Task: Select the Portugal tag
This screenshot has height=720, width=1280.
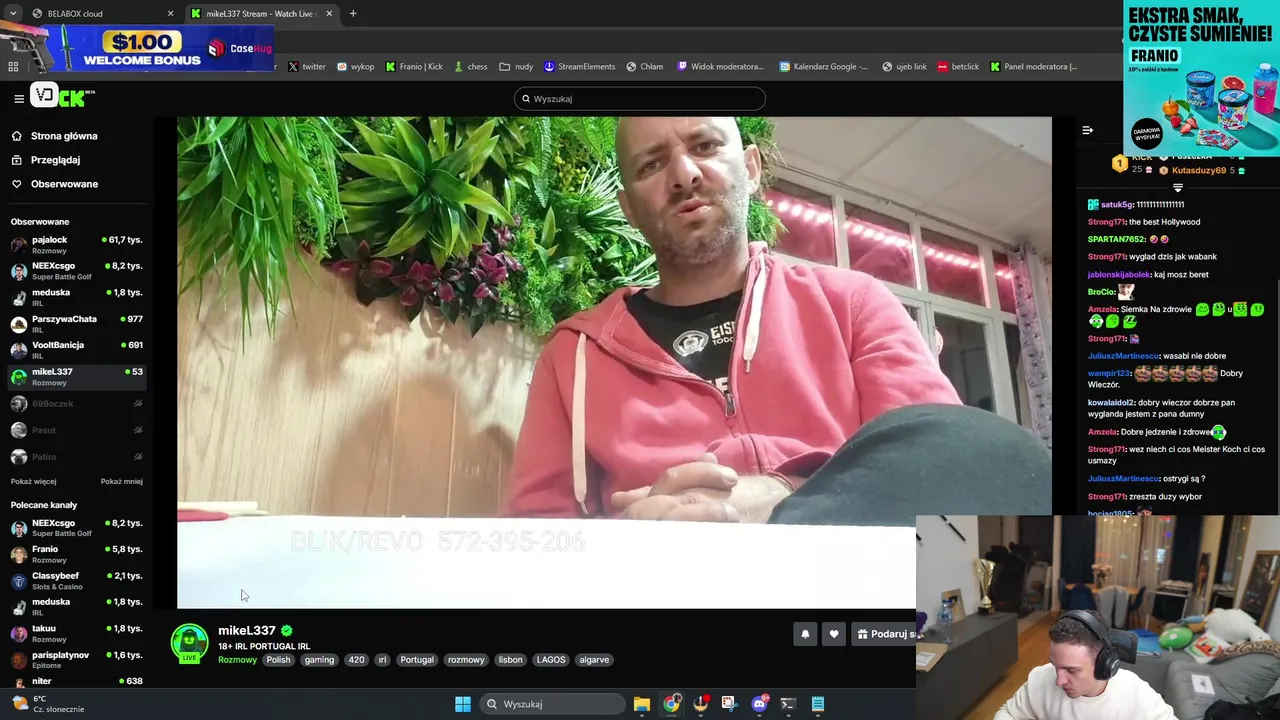Action: pos(417,660)
